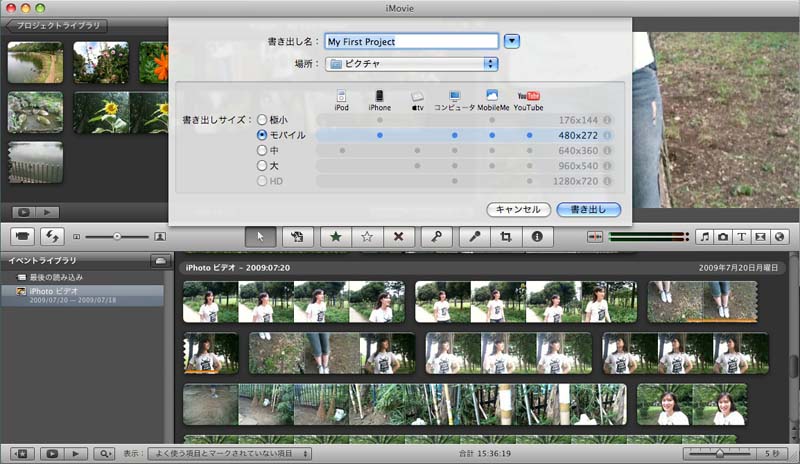The image size is (800, 464).
Task: Toggle audio skimming icon beside level meter
Action: [x=595, y=237]
